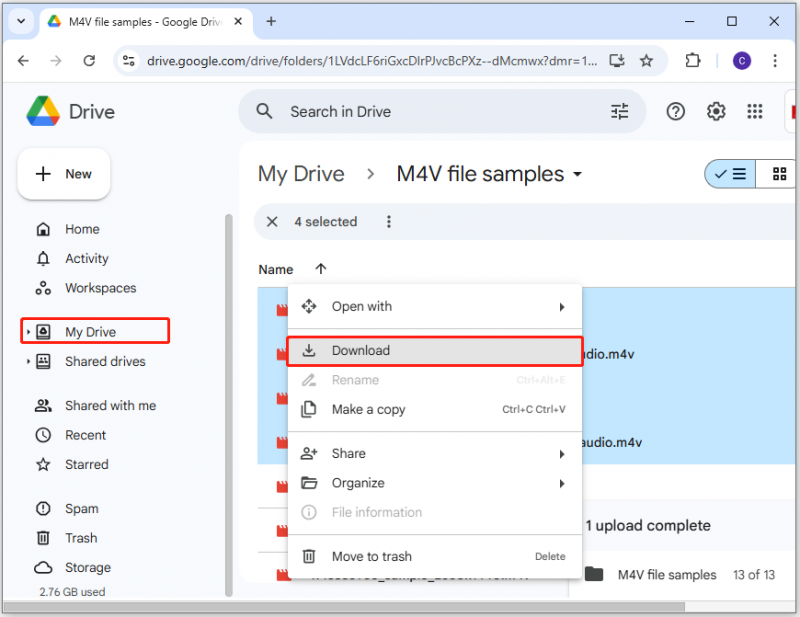Open Drive settings gear
This screenshot has width=800, height=617.
point(716,111)
